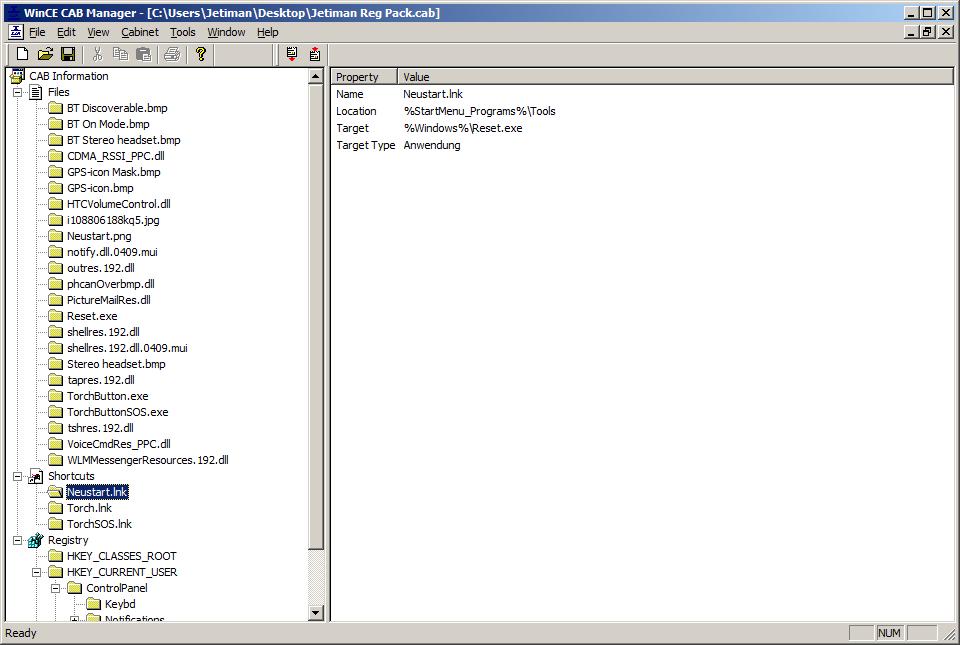
Task: Click the Target Type value Anwendung
Action: pos(432,146)
